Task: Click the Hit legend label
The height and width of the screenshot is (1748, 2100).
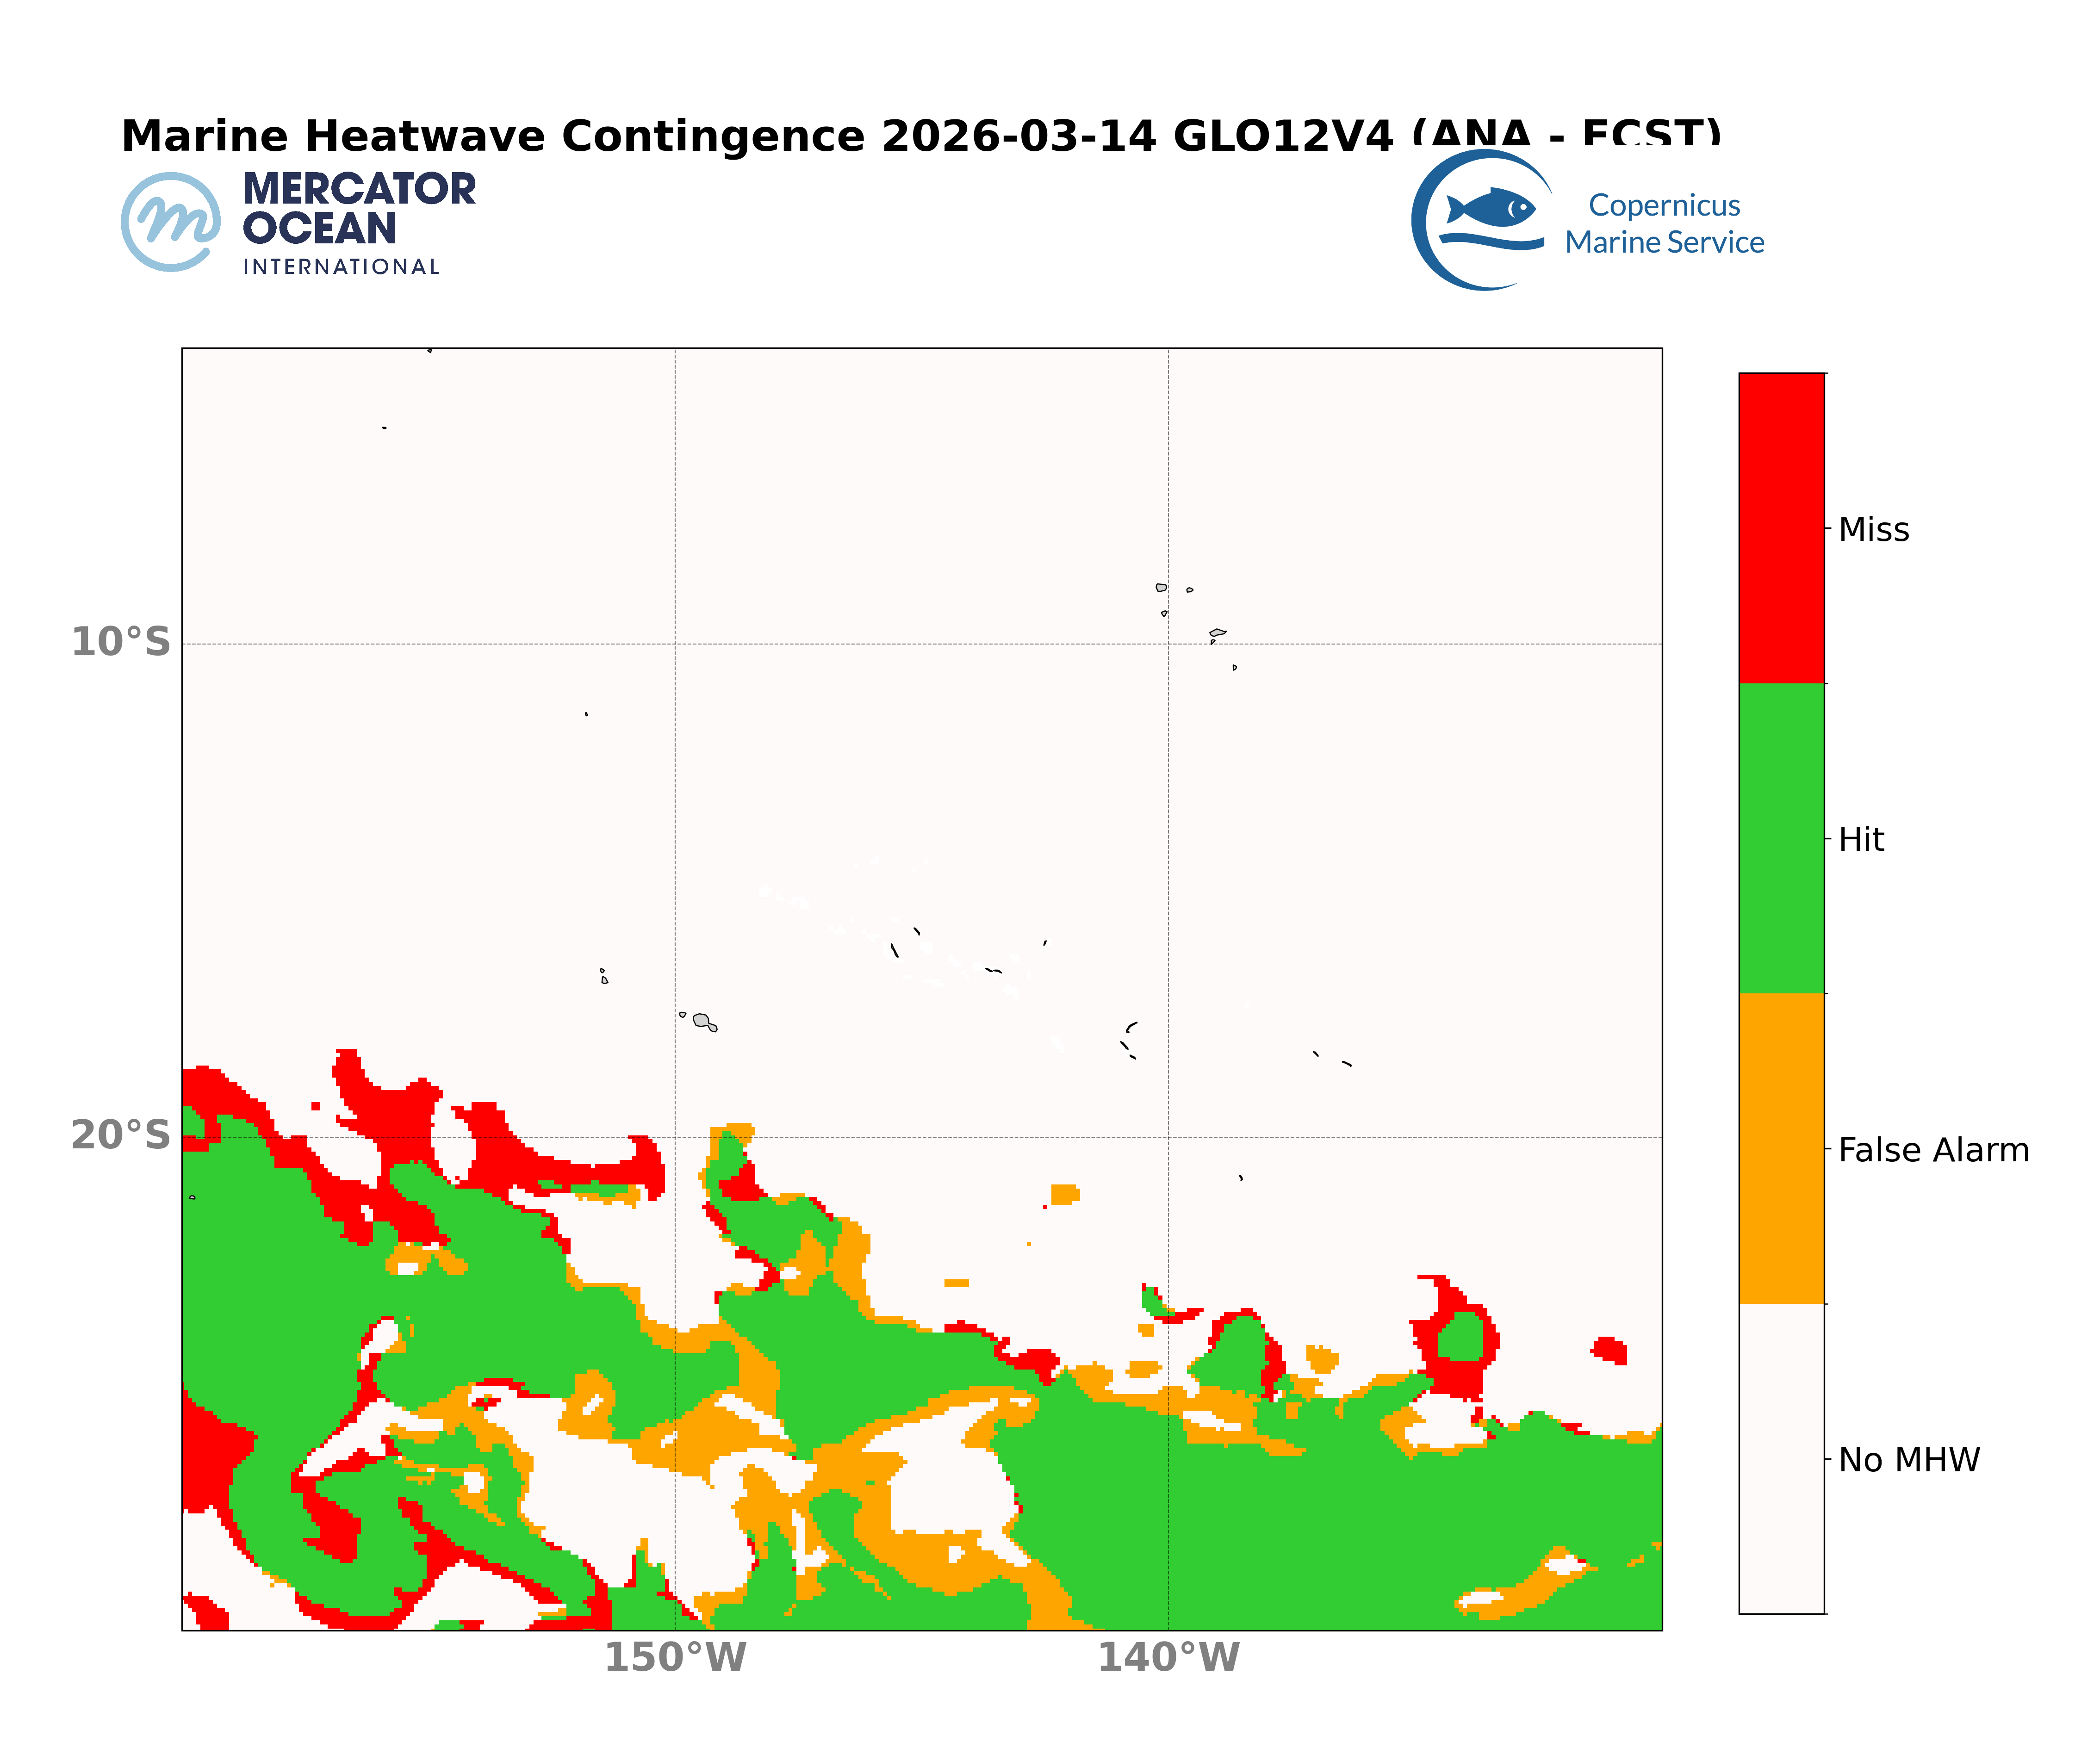Action: (x=1861, y=840)
